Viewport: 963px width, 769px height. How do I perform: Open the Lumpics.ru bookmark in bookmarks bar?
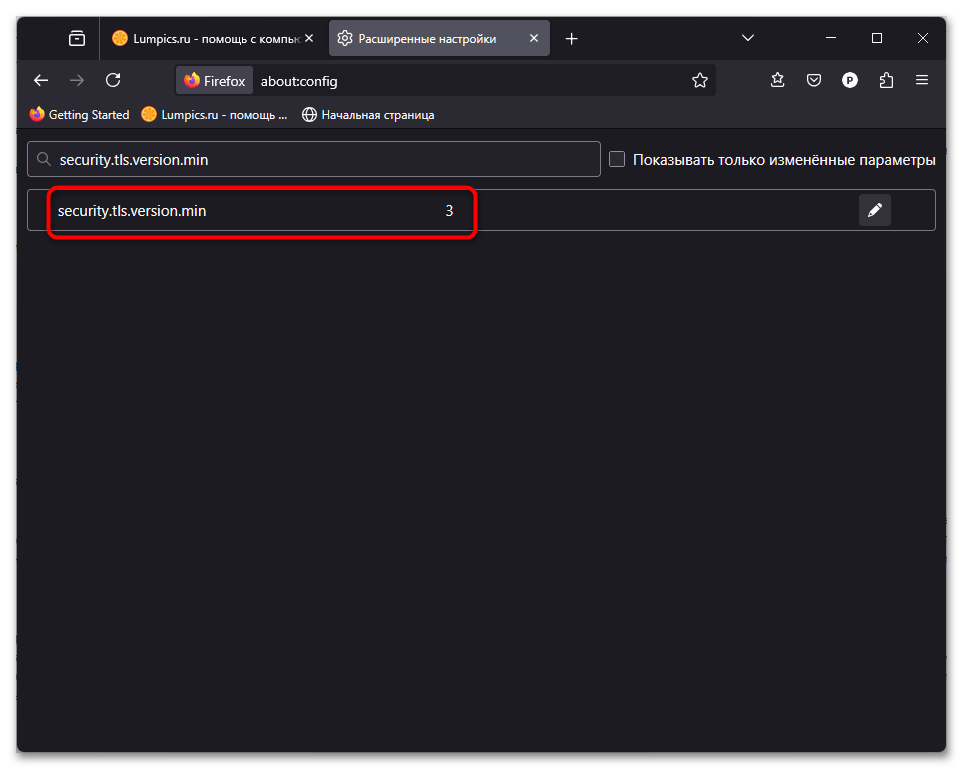coord(214,115)
